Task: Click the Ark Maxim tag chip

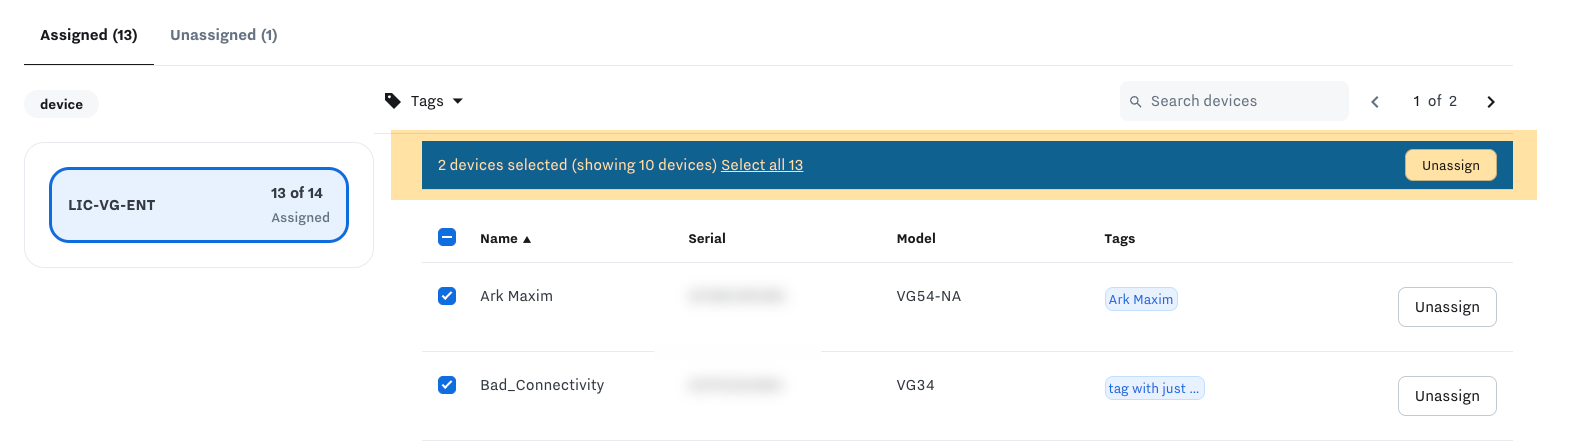Action: 1141,299
